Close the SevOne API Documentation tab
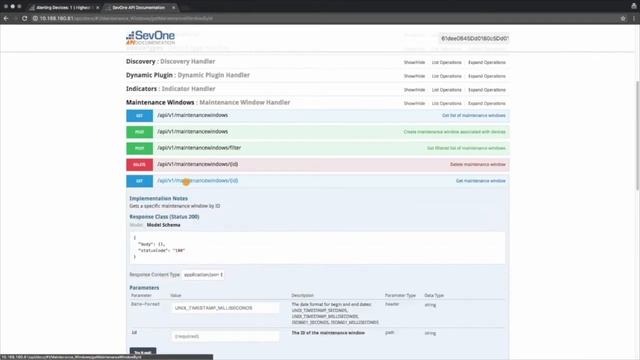This screenshot has width=640, height=360. 173,7
